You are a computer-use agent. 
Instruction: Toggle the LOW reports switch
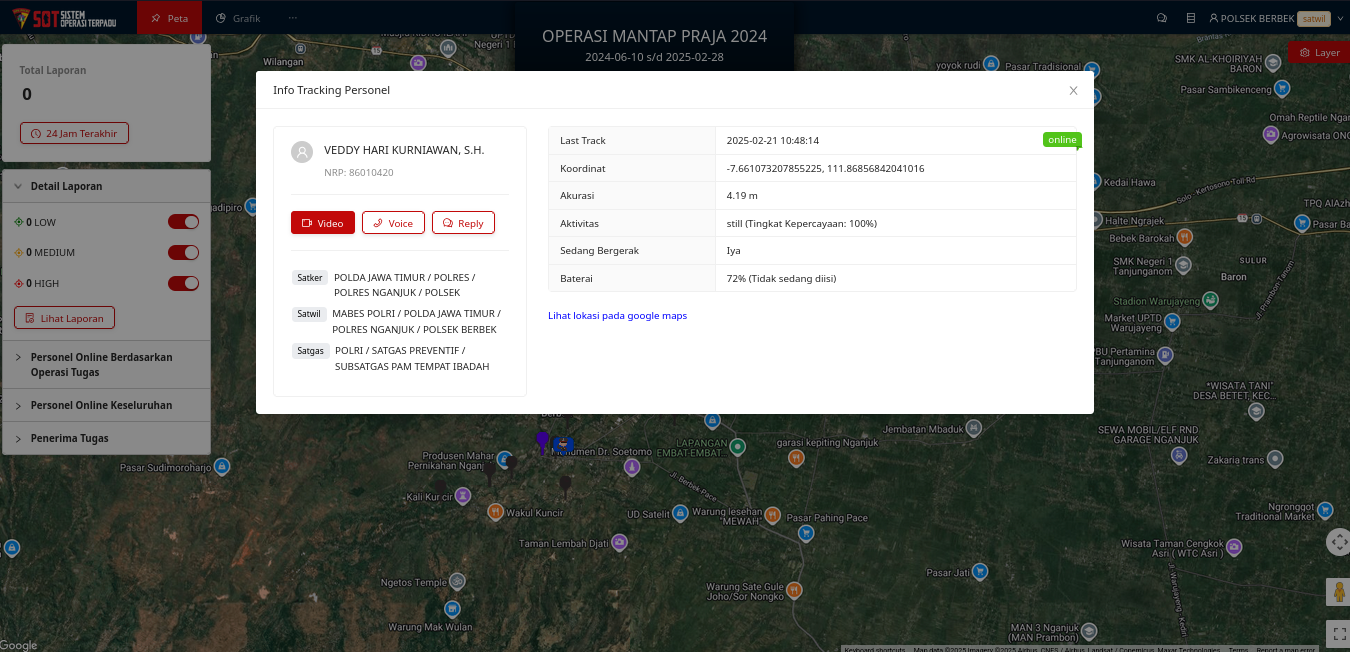tap(183, 222)
